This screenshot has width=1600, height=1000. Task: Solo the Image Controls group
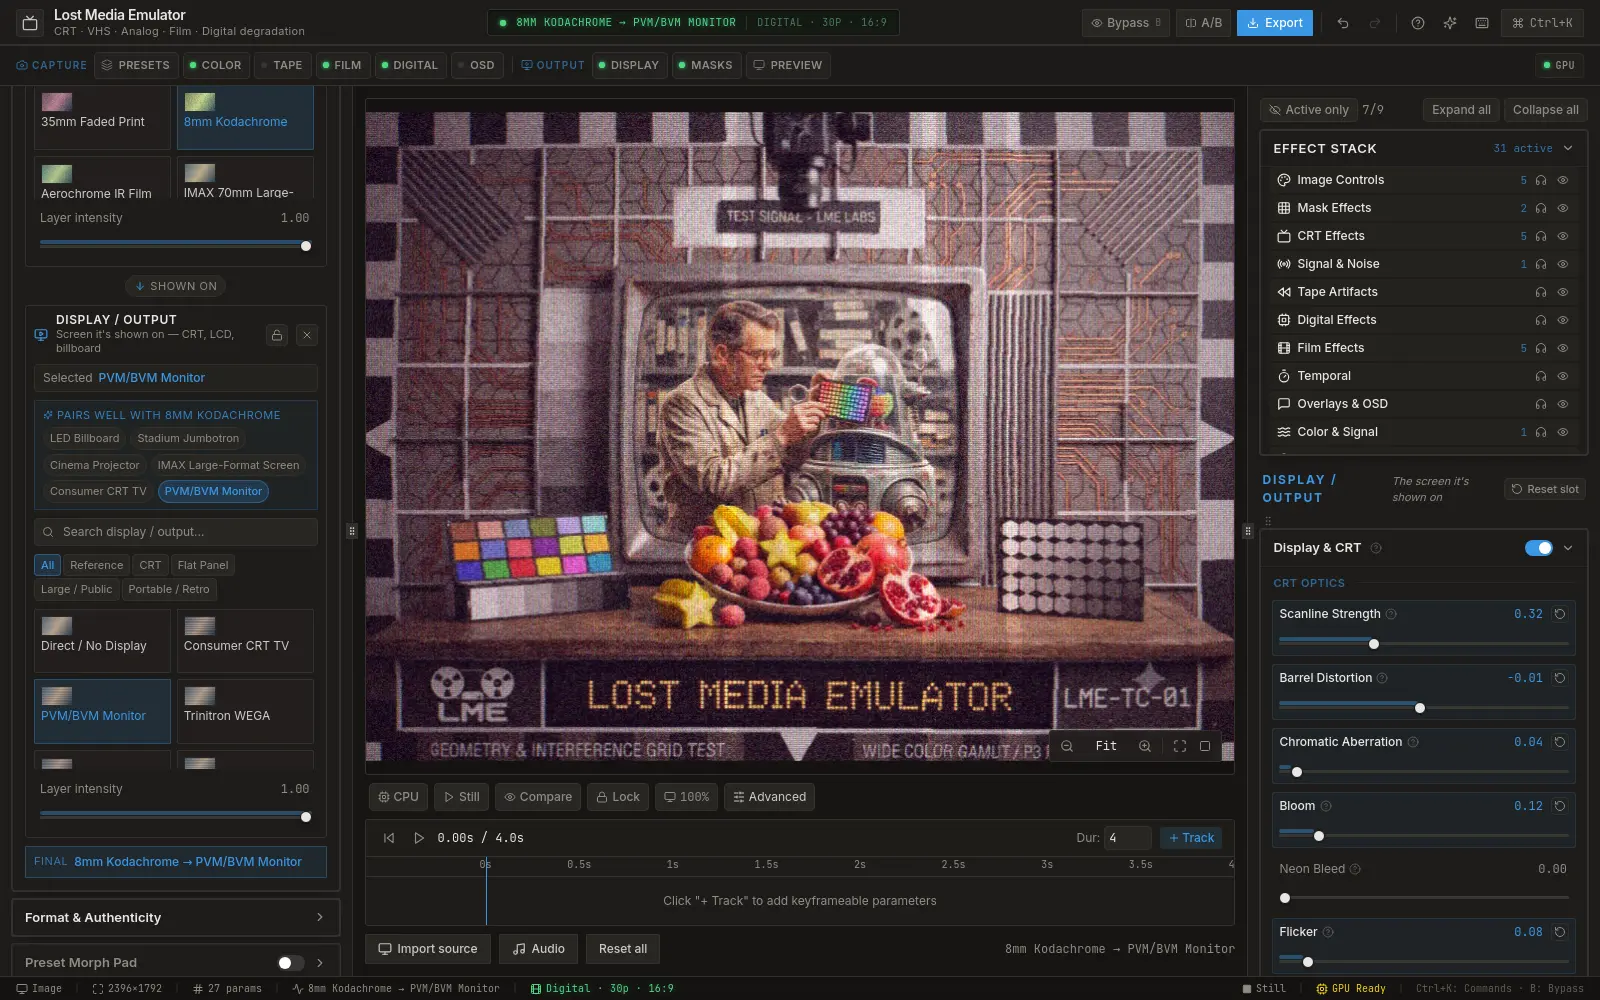[1541, 180]
